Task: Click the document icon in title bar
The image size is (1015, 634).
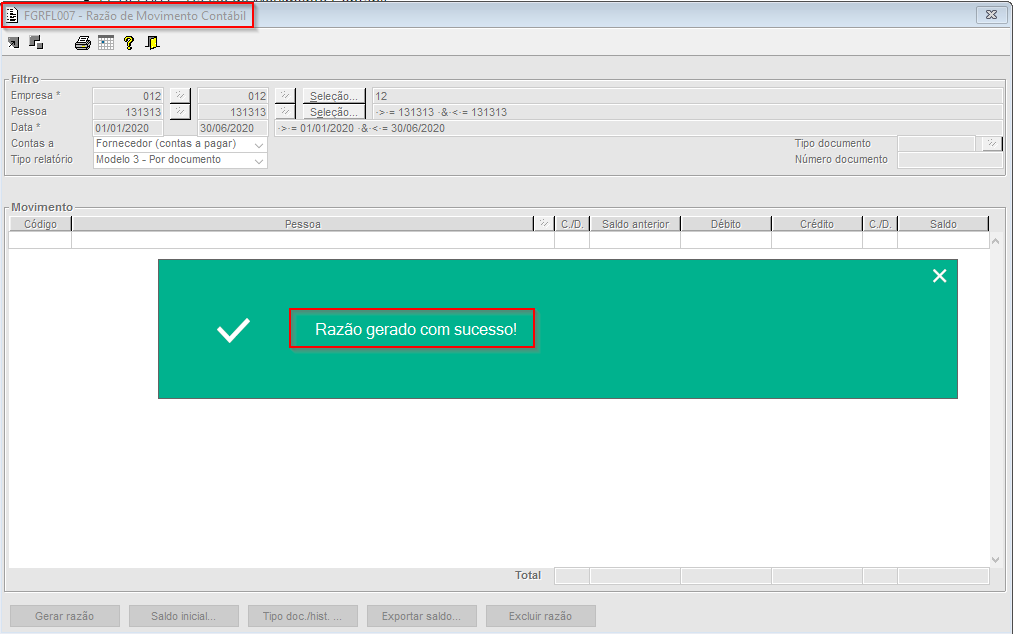Action: pos(12,16)
